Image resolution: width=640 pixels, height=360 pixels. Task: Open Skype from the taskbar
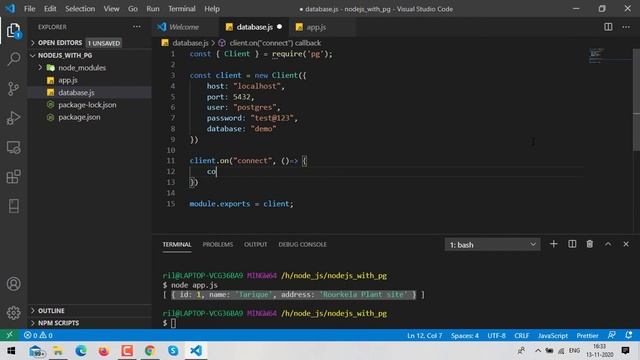point(173,351)
